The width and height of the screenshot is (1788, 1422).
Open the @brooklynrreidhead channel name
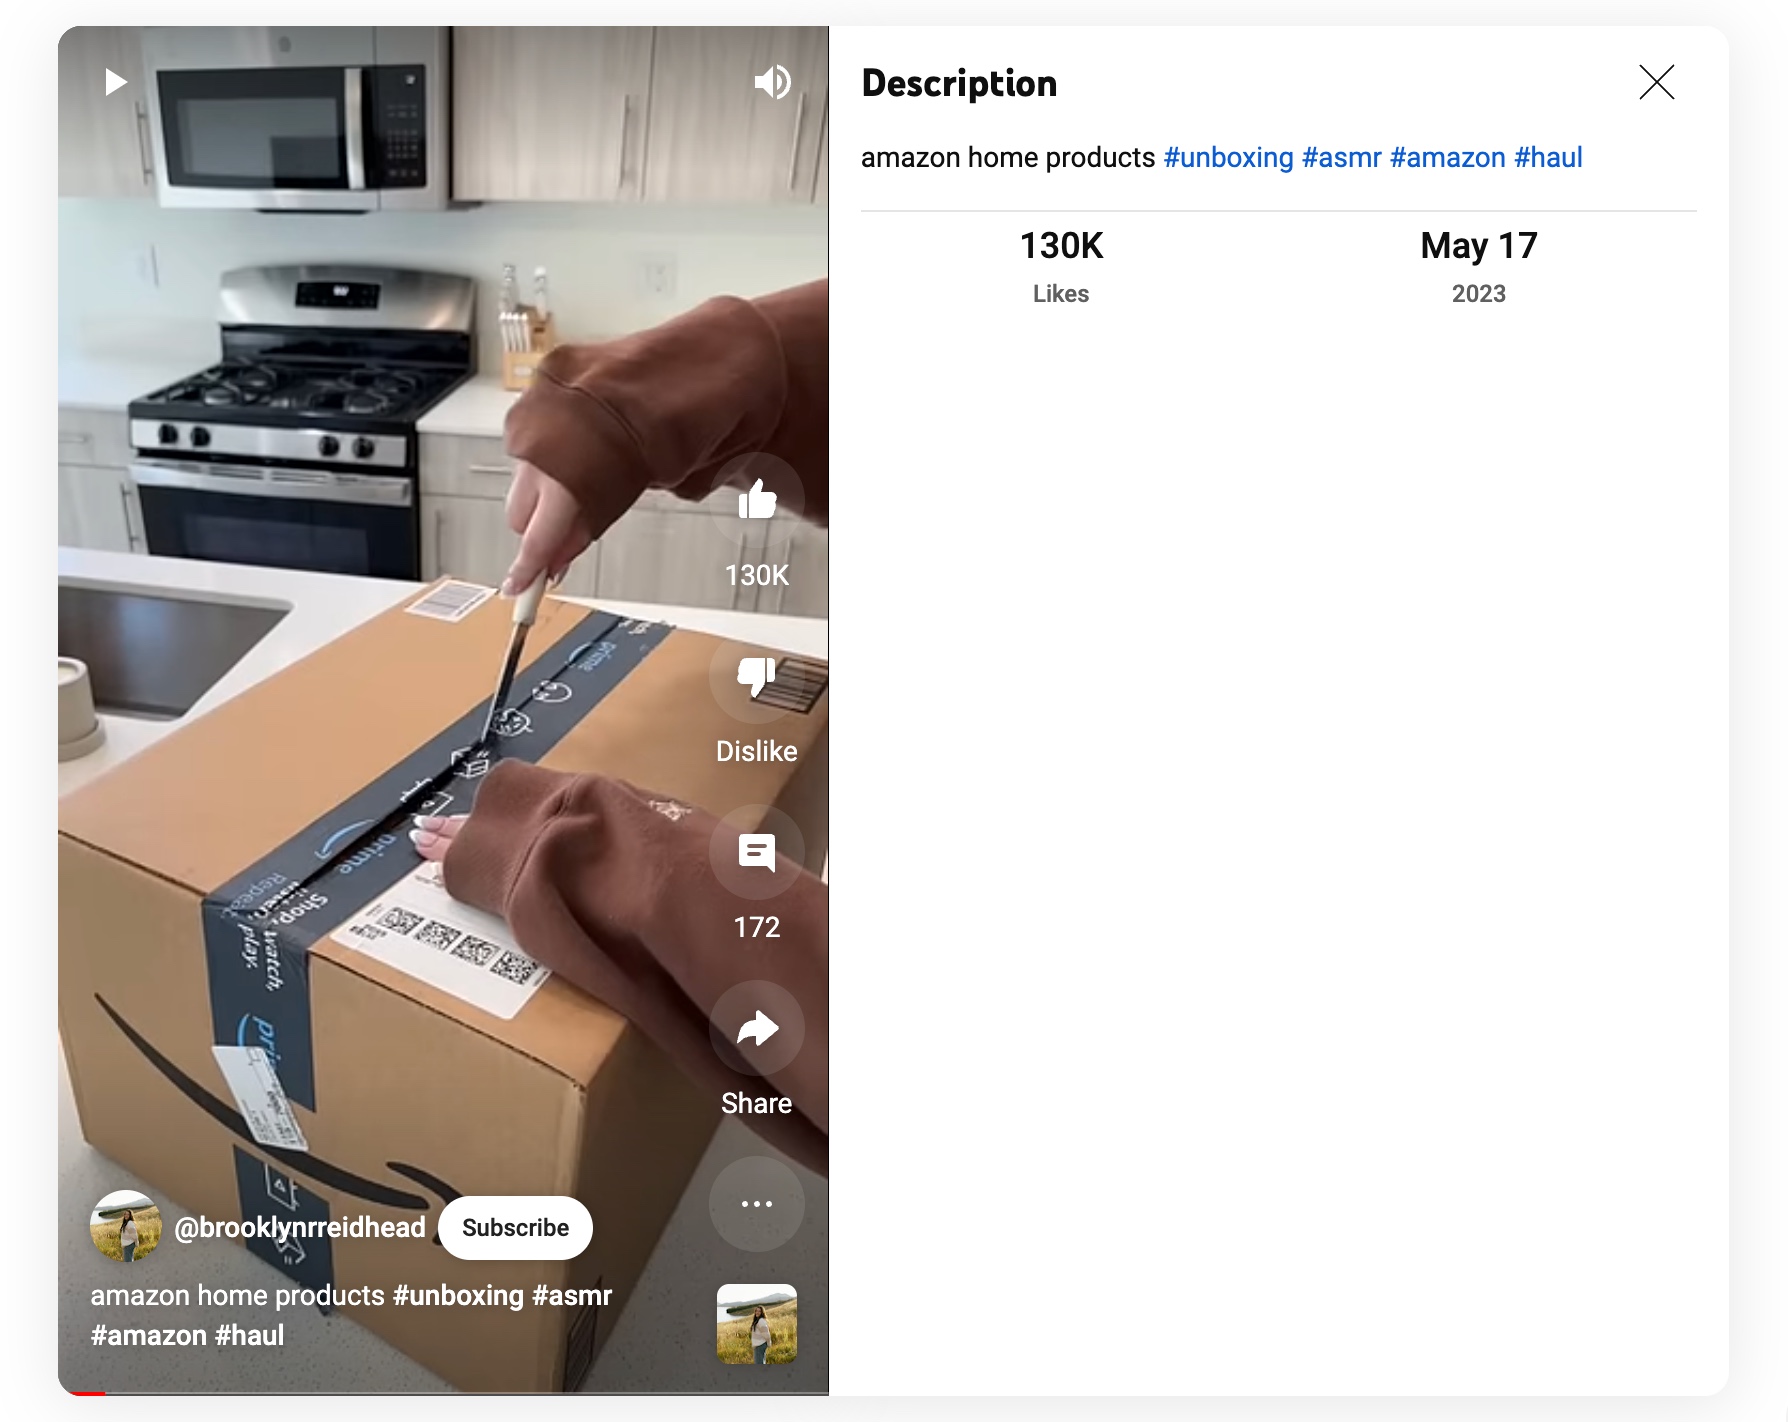300,1228
